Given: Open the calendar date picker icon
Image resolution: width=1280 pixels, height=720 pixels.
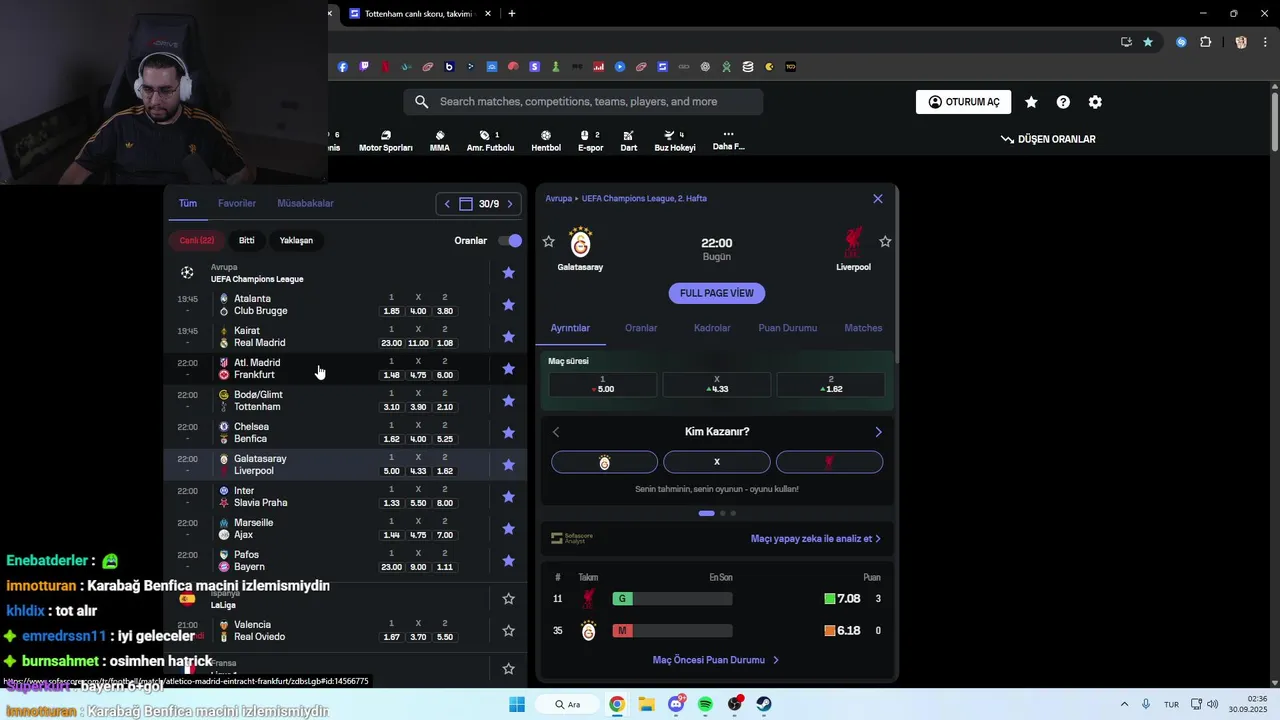Looking at the screenshot, I should 466,204.
